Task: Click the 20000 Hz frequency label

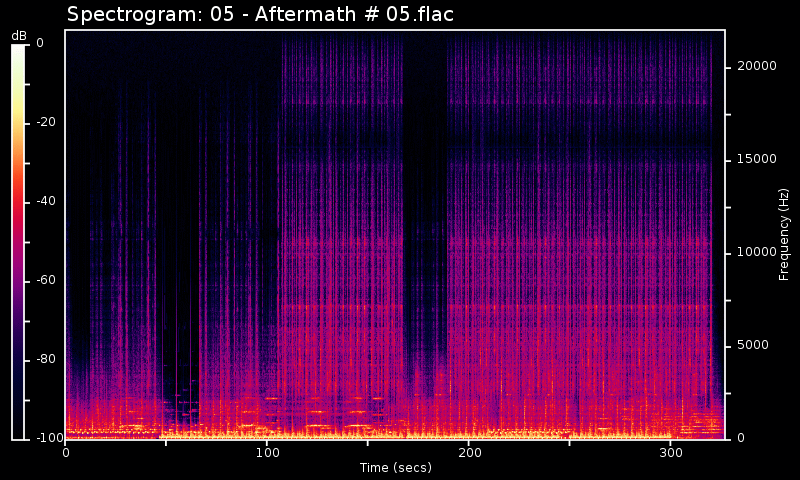Action: point(756,66)
